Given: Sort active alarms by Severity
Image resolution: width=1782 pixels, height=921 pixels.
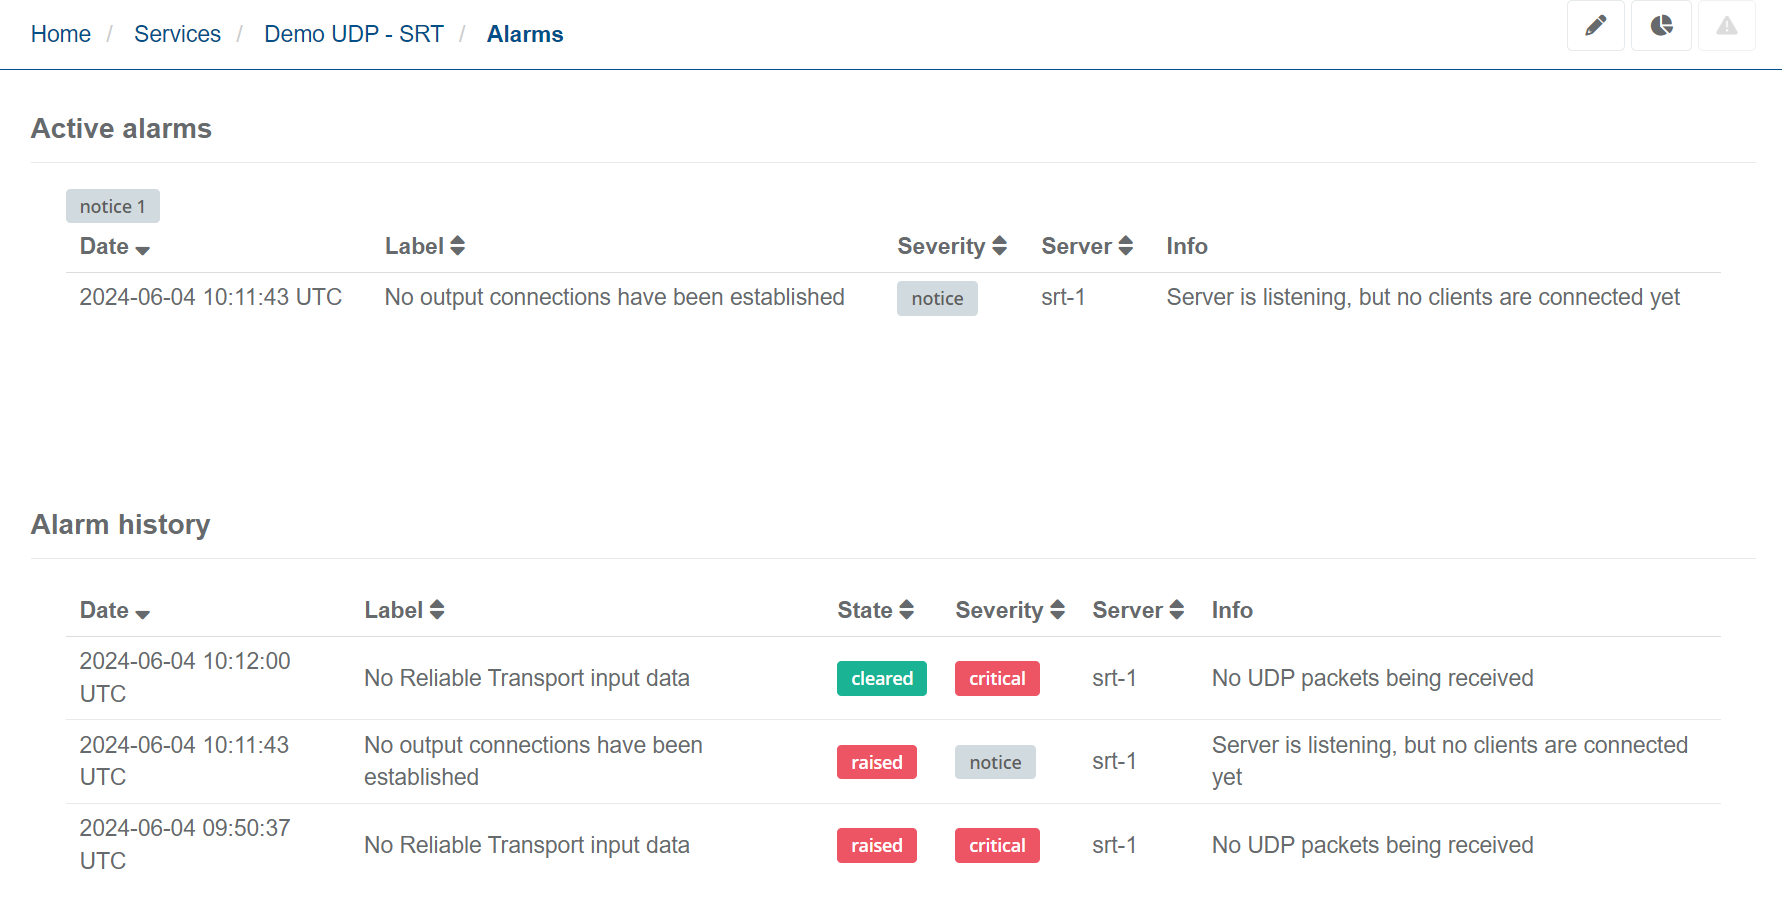Looking at the screenshot, I should tap(951, 247).
